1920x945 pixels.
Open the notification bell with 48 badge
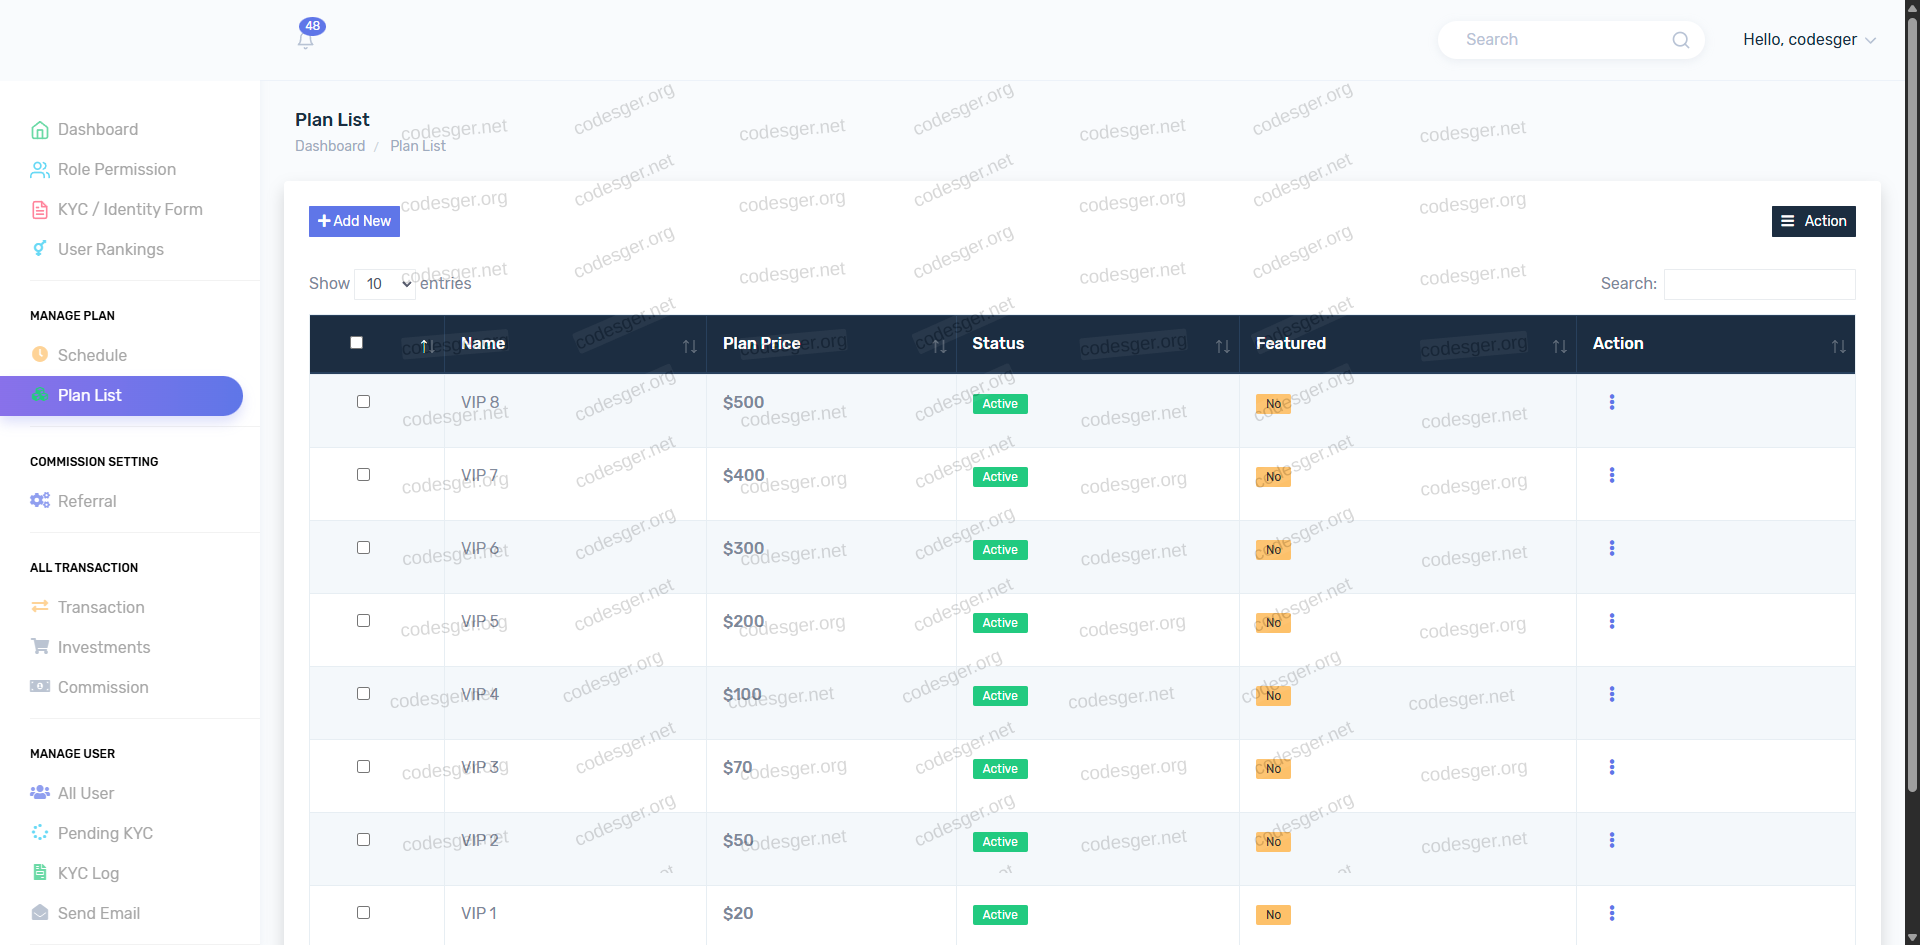307,38
